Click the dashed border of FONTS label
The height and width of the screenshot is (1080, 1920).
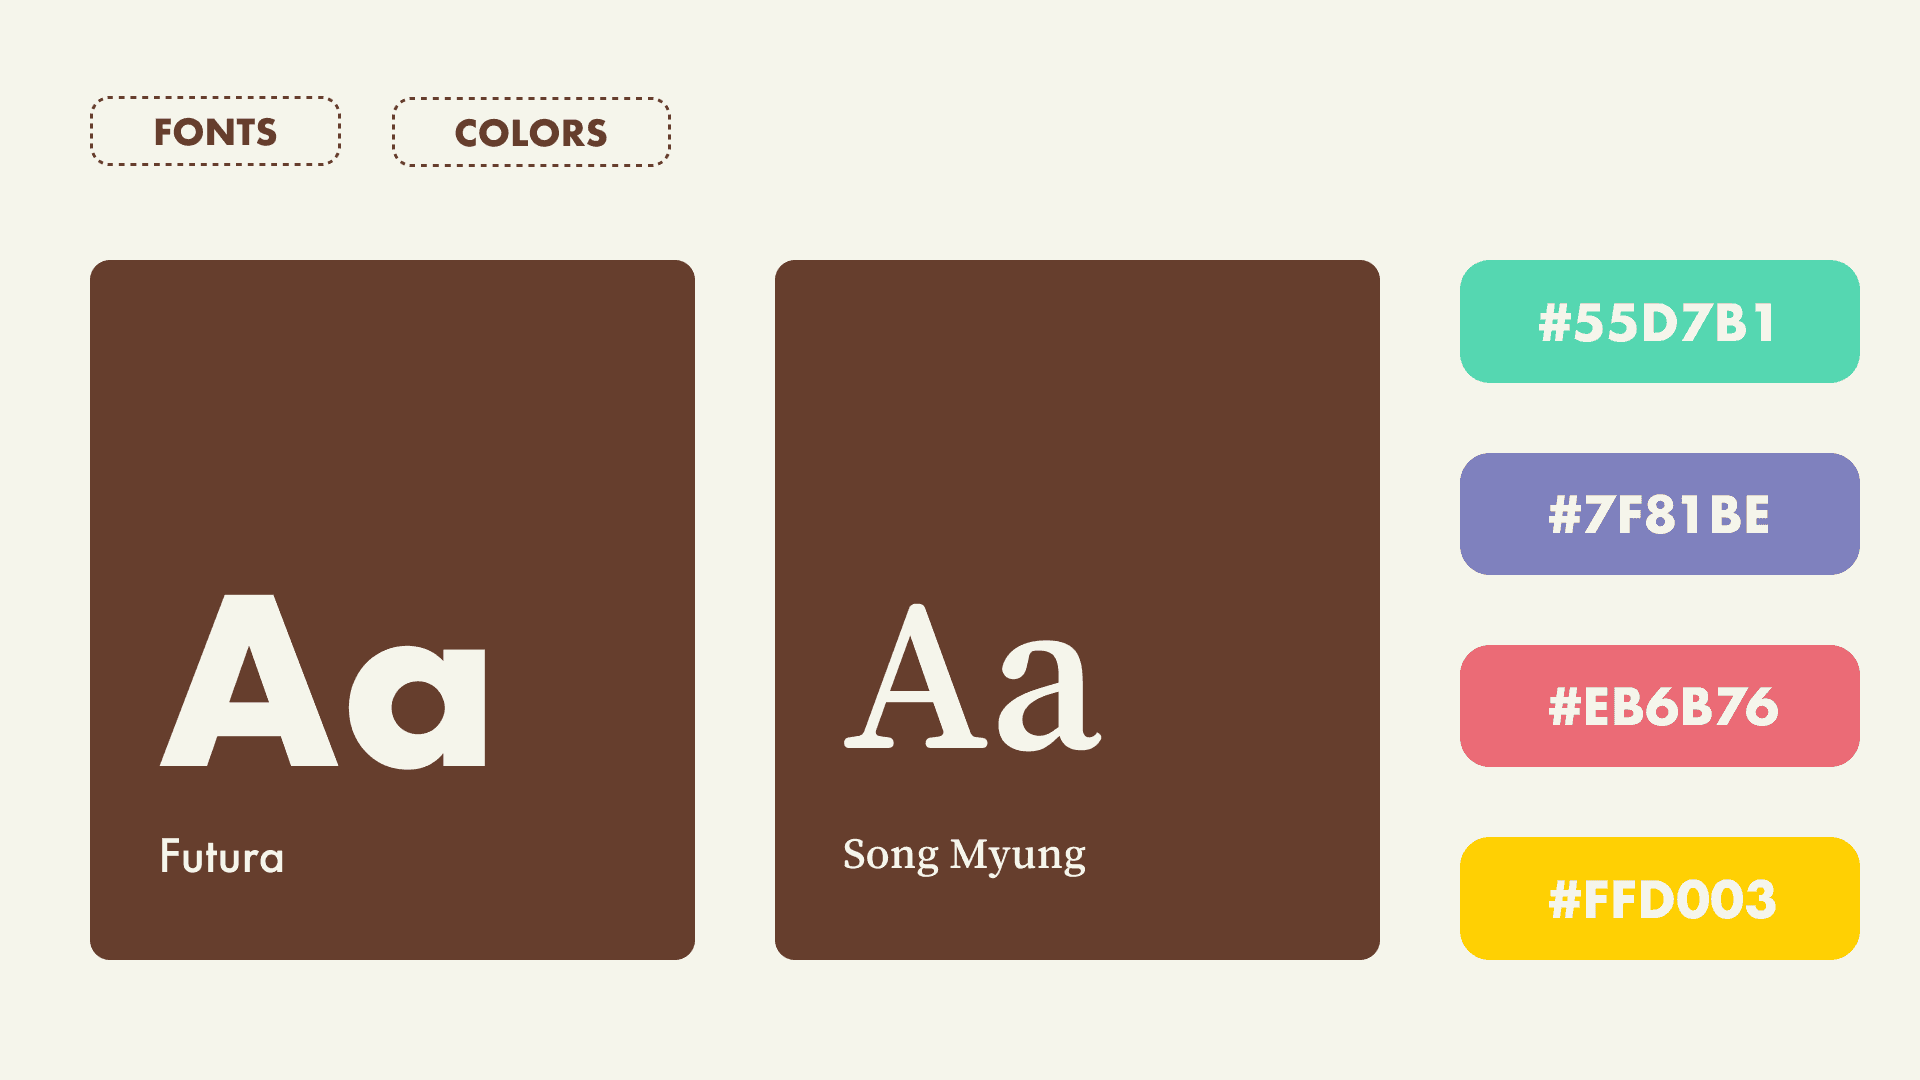(215, 98)
